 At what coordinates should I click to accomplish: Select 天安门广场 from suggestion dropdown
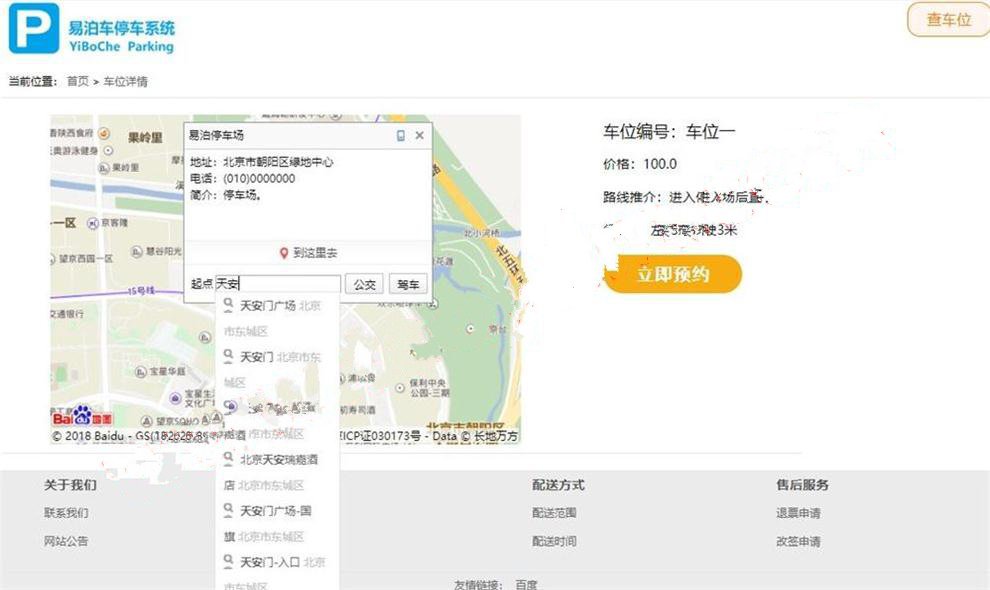tap(267, 305)
